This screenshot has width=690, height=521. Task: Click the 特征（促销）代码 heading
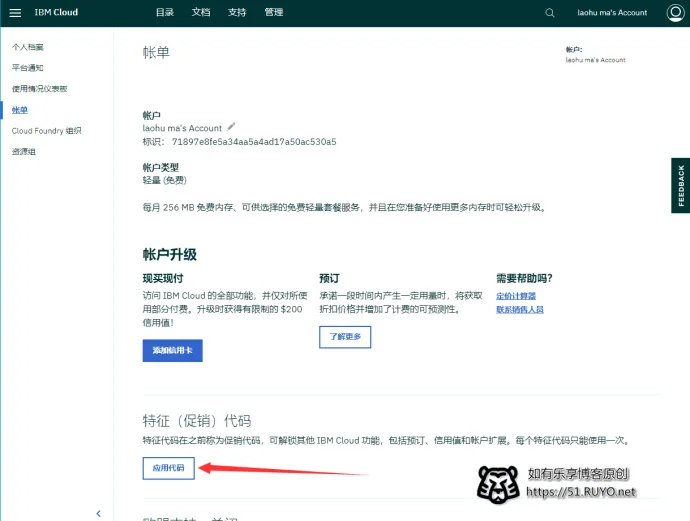point(197,421)
